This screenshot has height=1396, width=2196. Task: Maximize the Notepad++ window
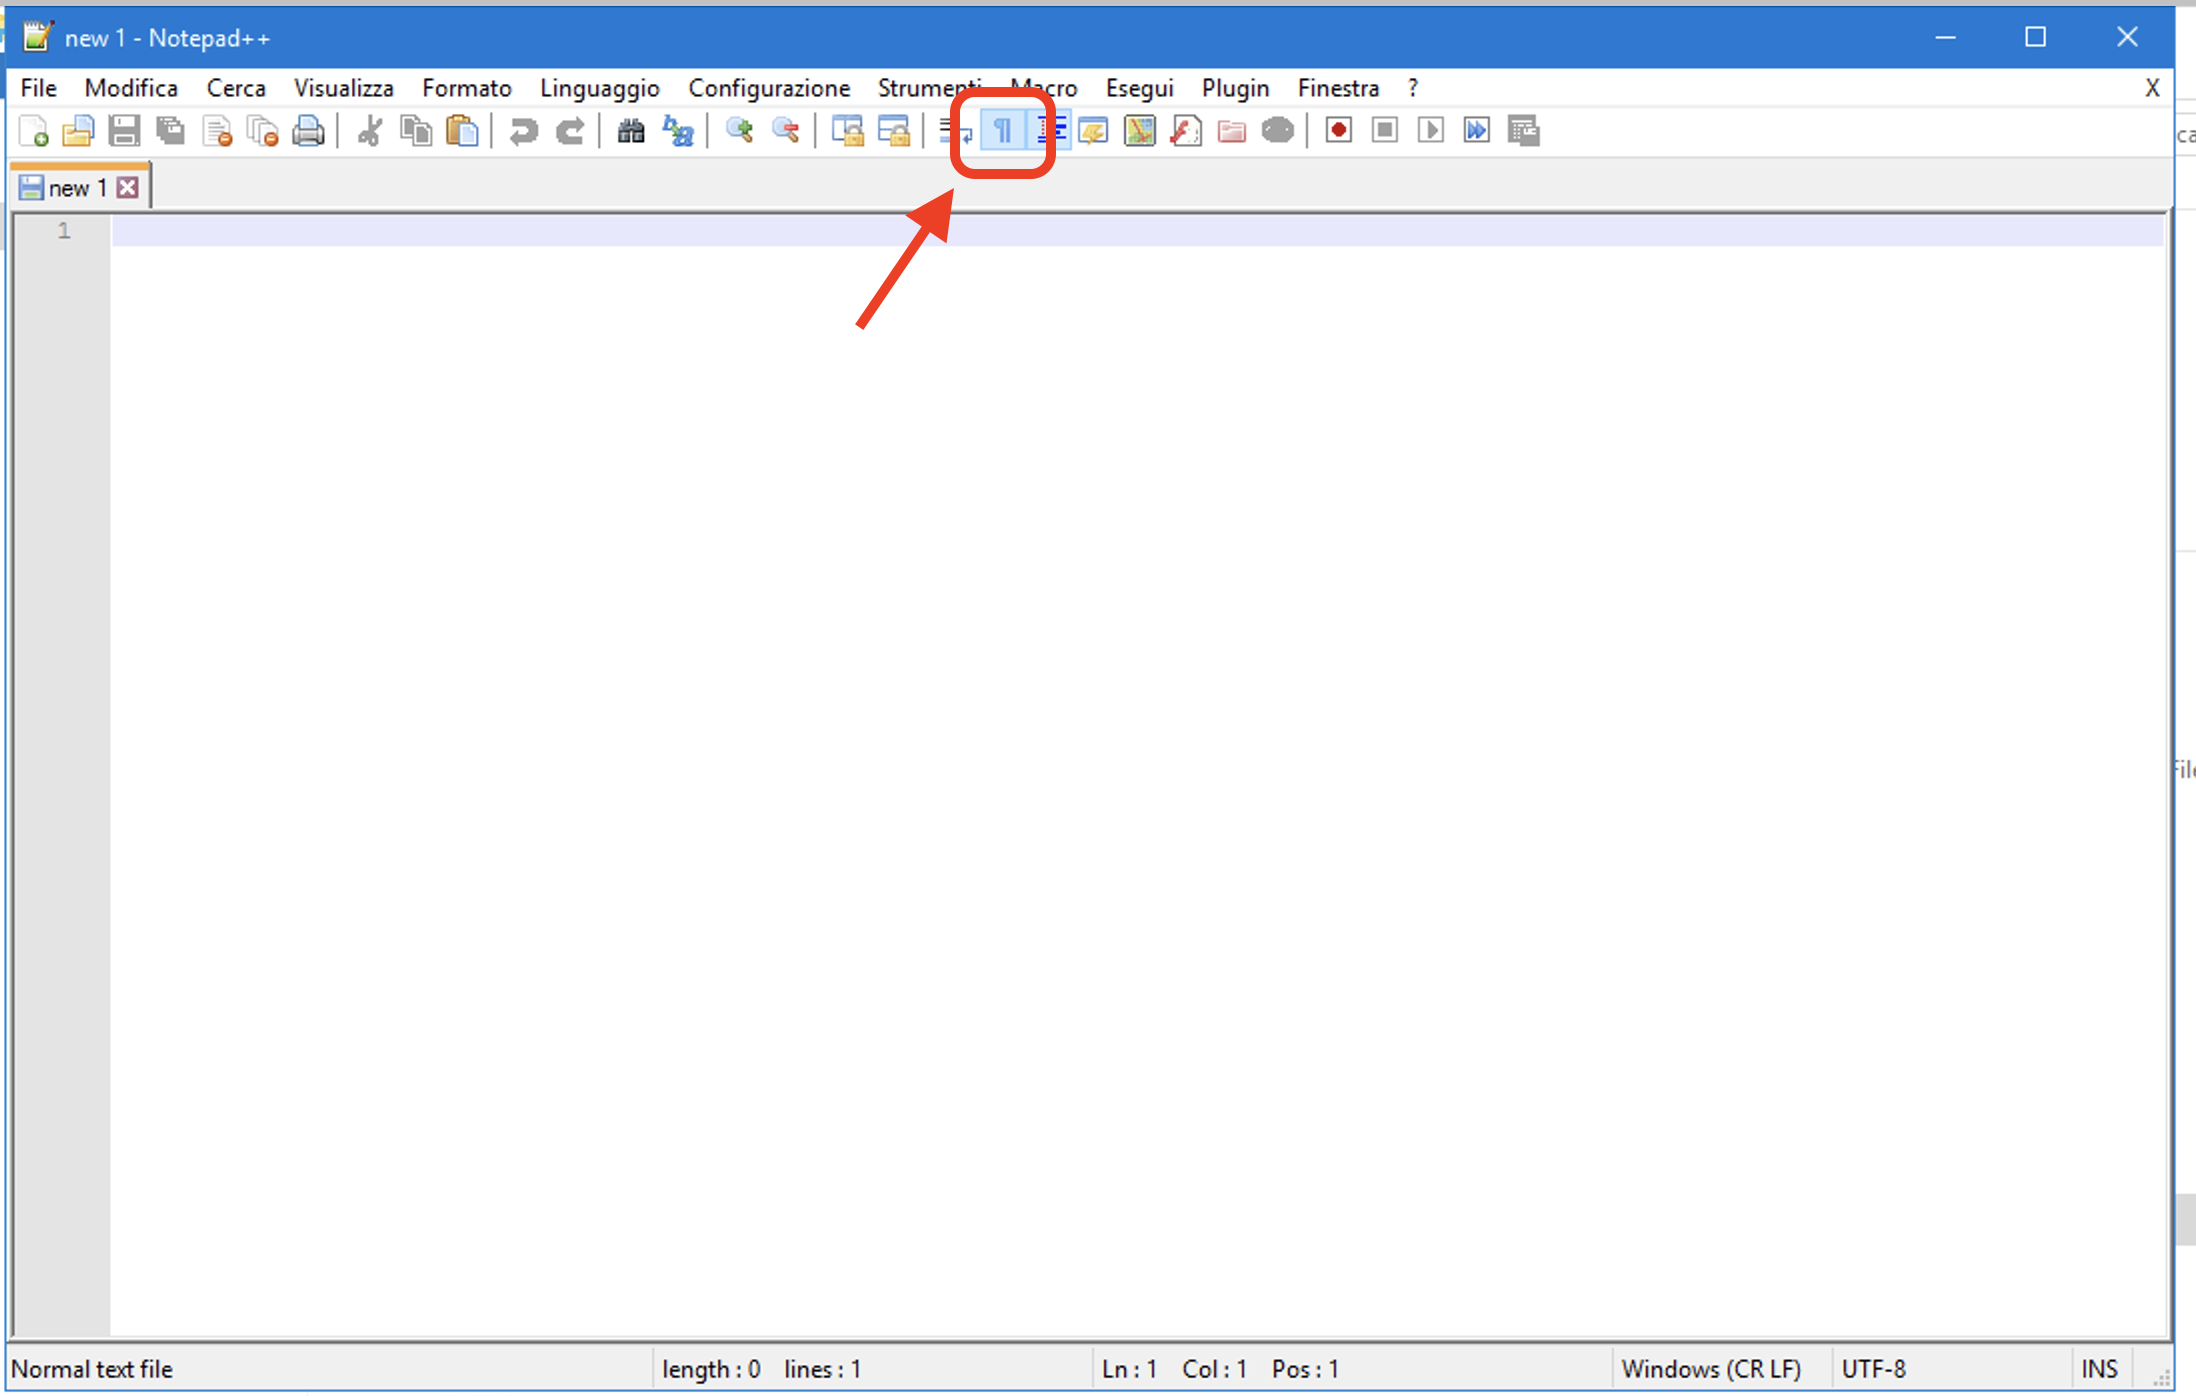coord(2036,37)
